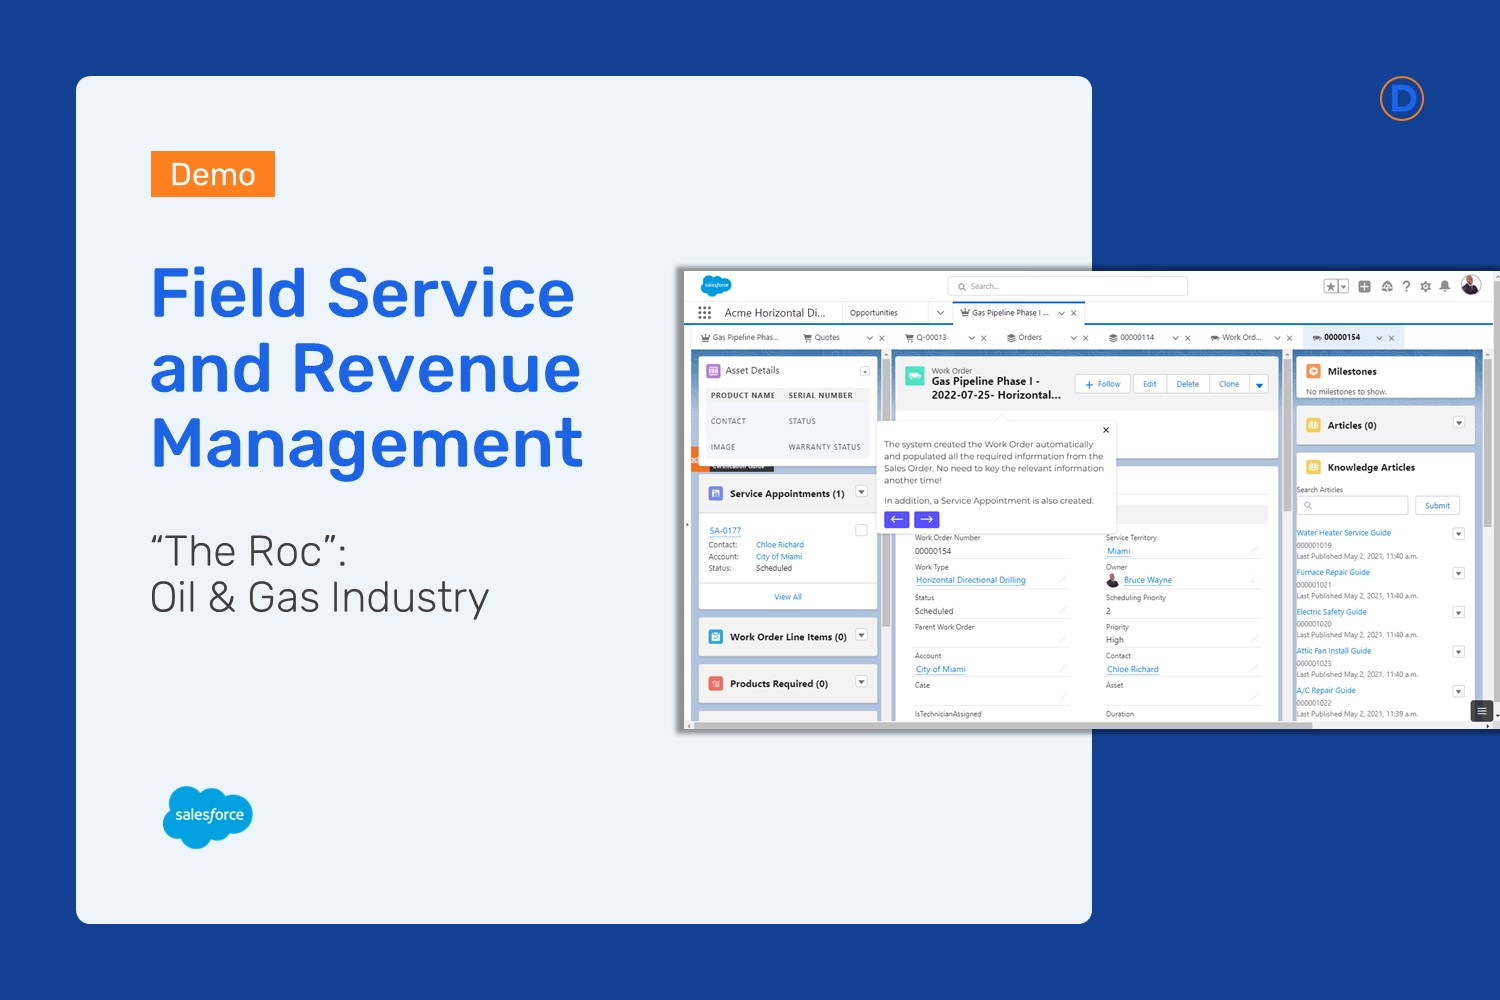Close the walkthrough tooltip popup
The width and height of the screenshot is (1500, 1000).
pos(1105,430)
